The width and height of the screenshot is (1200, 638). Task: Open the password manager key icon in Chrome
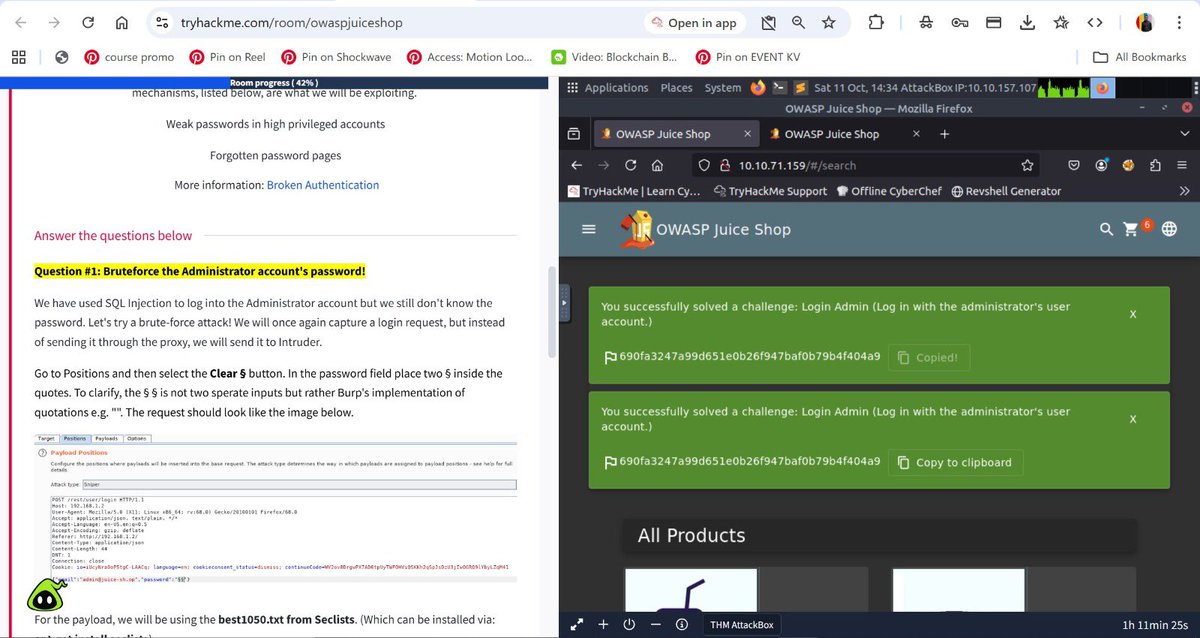pos(959,23)
